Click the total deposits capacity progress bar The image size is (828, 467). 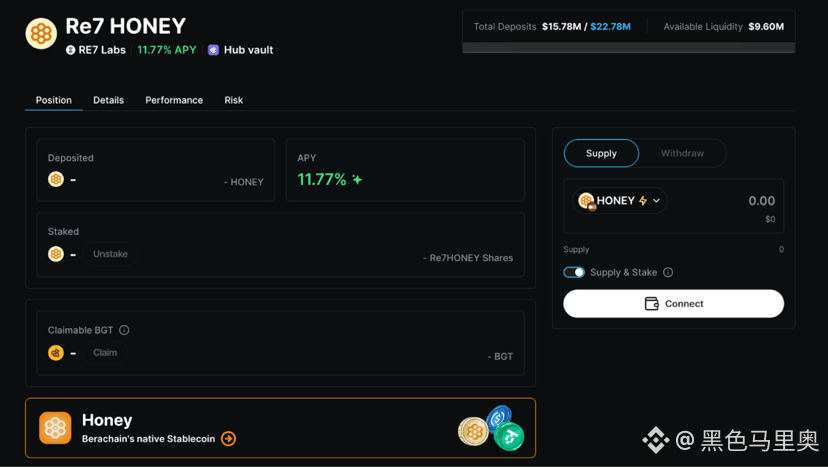tap(629, 48)
